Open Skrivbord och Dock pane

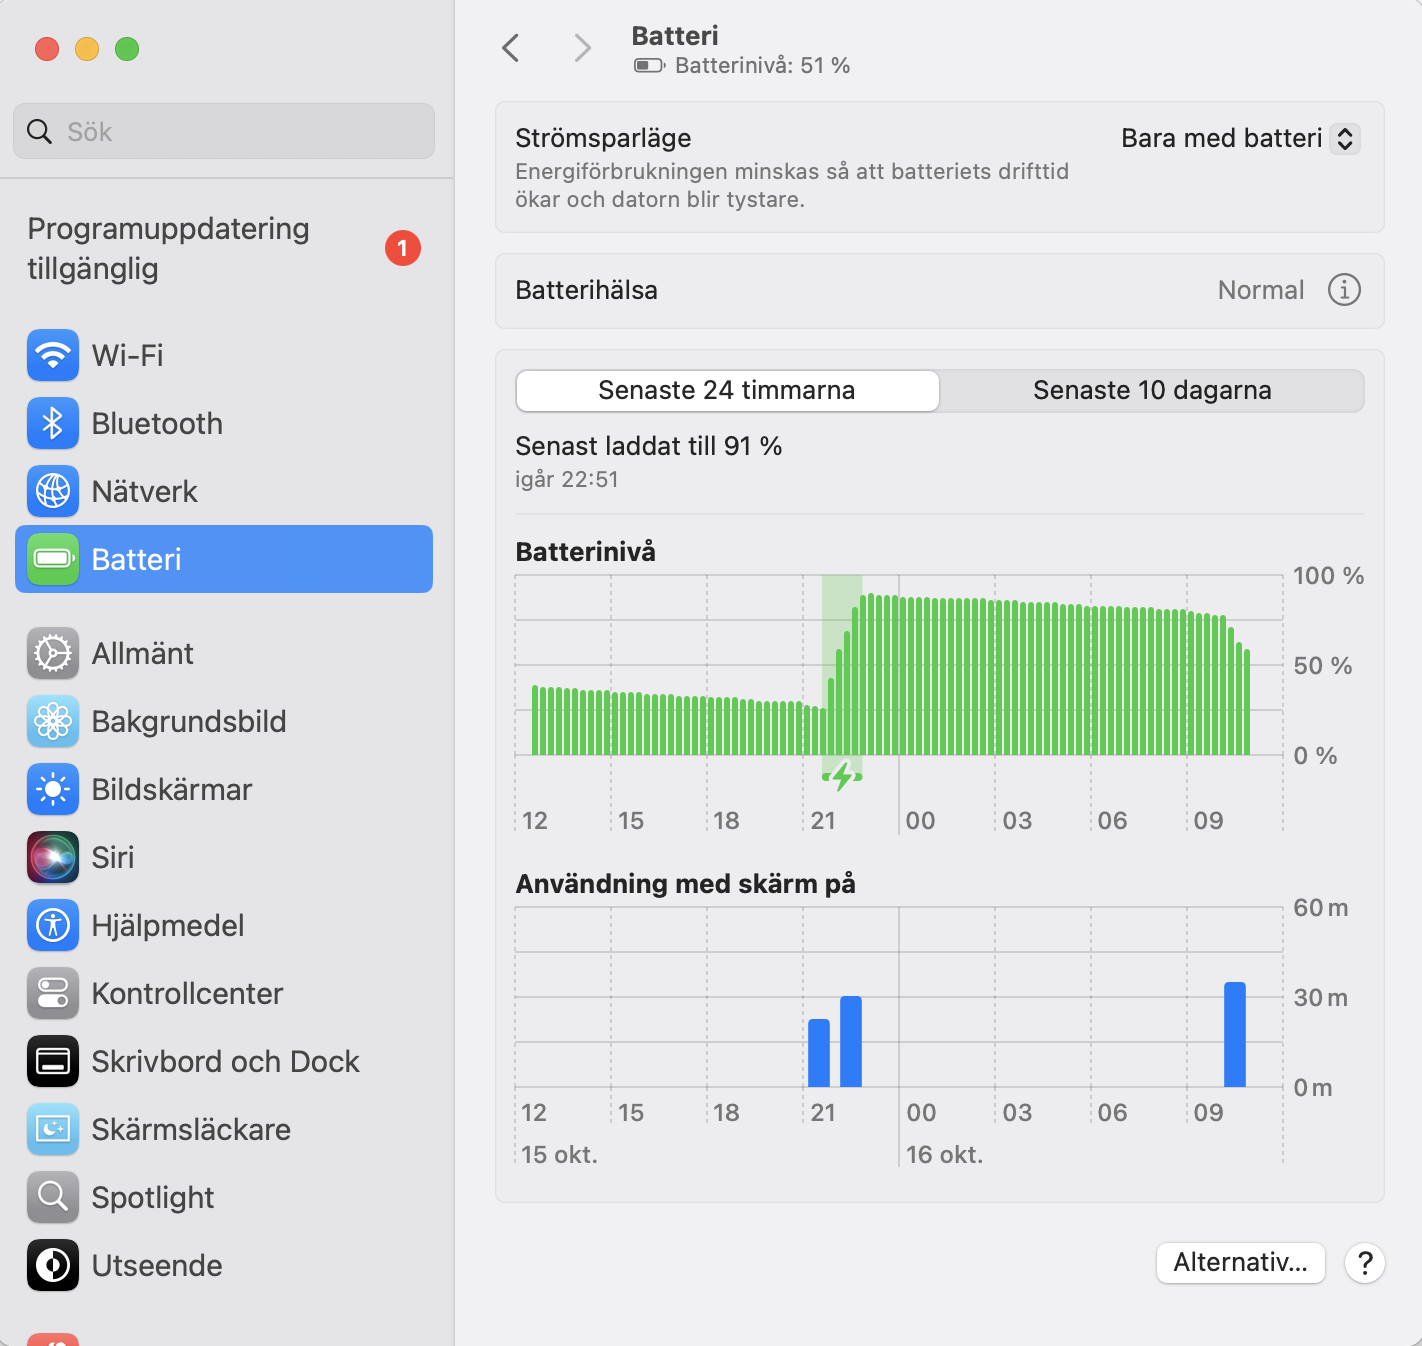[224, 1061]
